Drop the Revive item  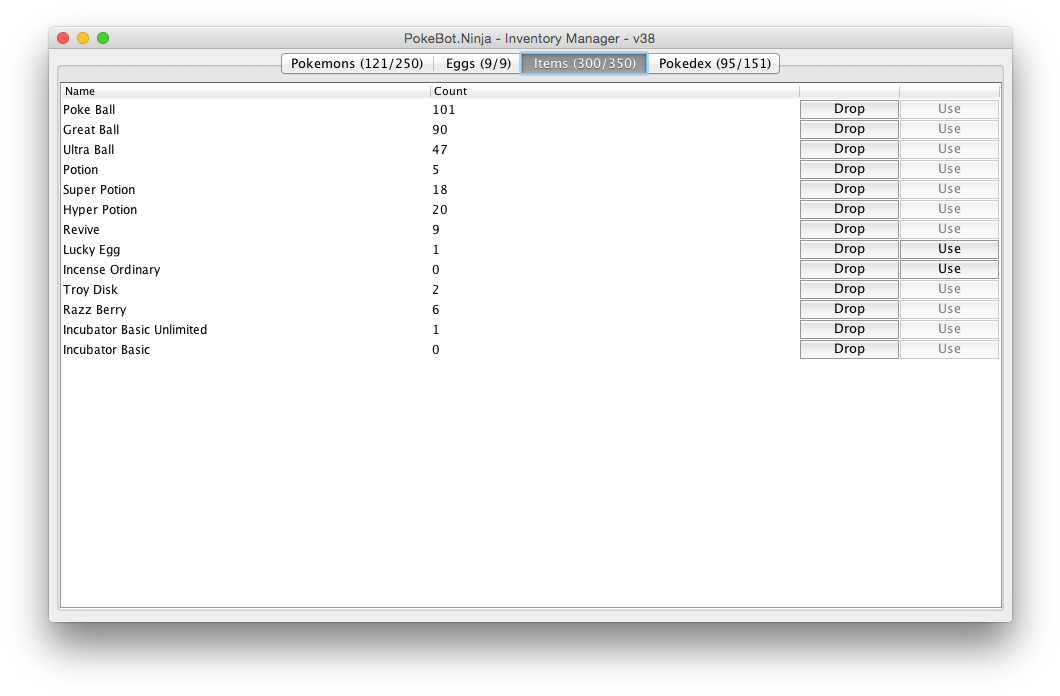(x=849, y=229)
